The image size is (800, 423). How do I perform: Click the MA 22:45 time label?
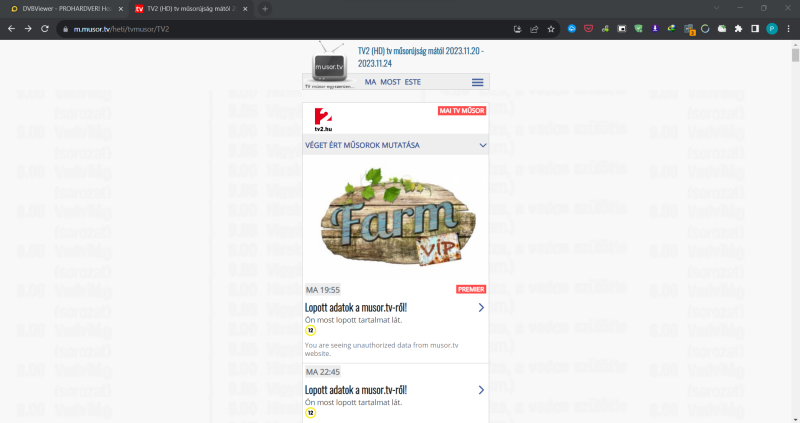click(323, 372)
